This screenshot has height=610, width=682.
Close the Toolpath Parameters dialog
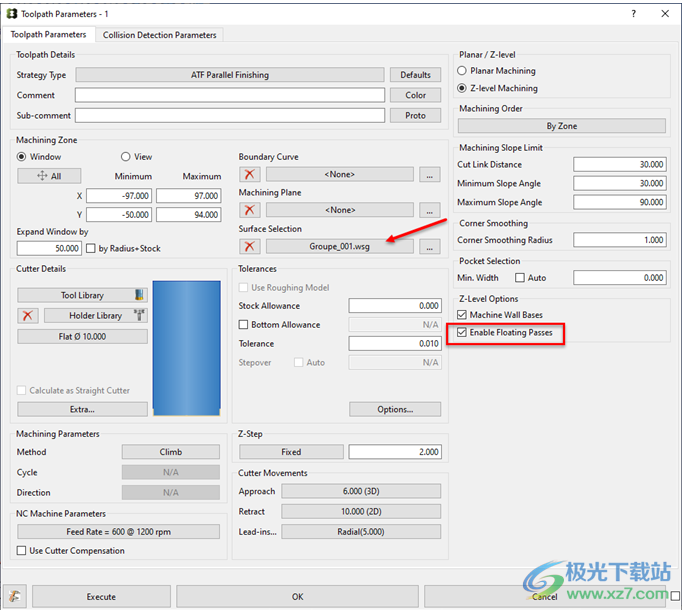click(665, 13)
